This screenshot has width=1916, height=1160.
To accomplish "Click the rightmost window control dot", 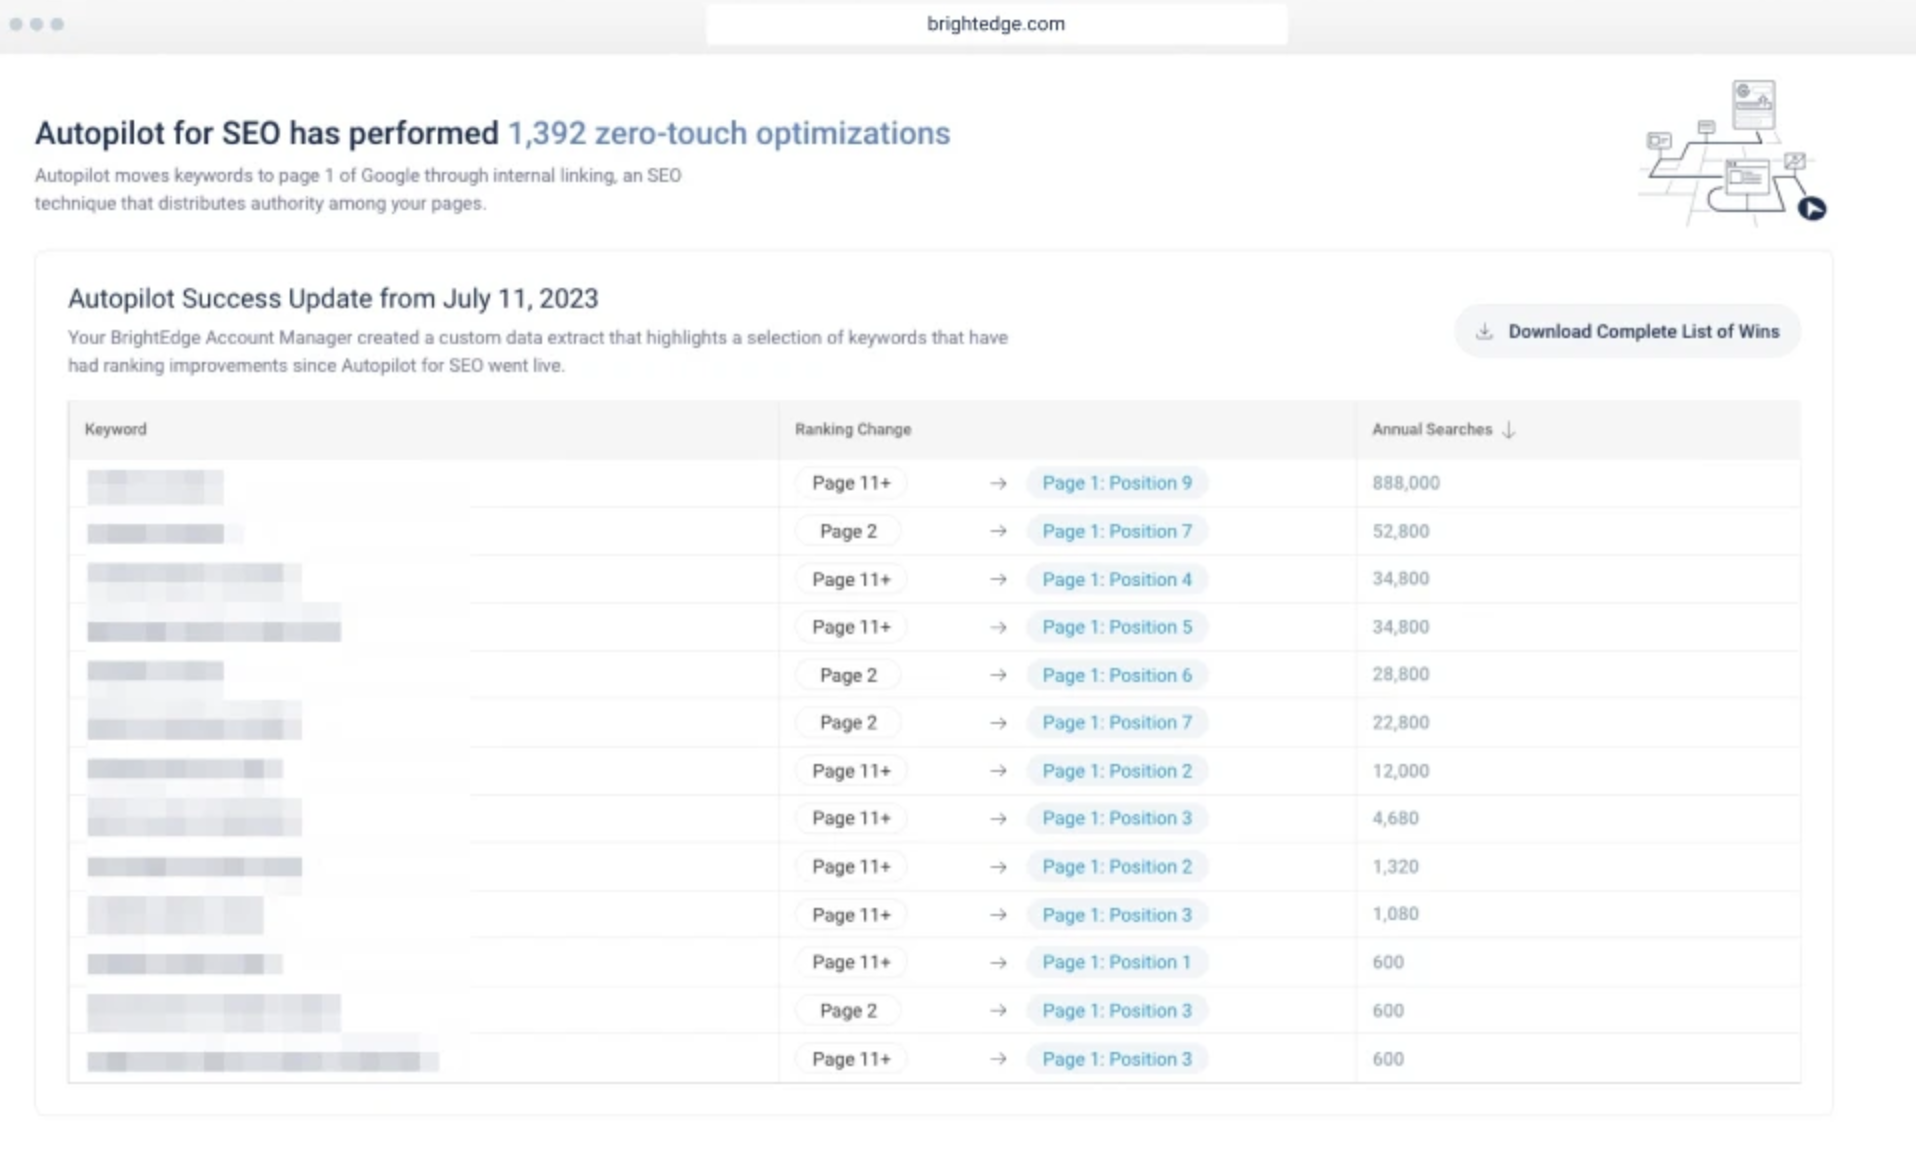I will [x=58, y=24].
